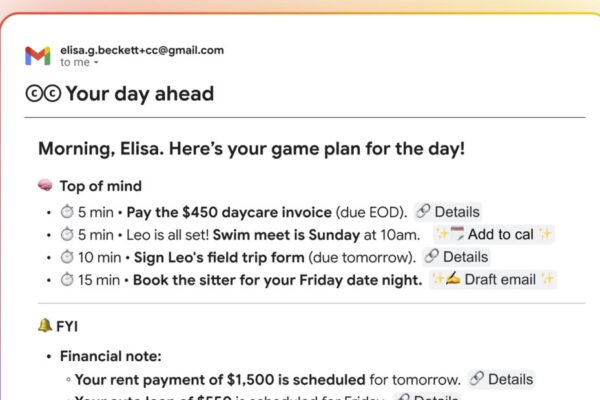Open Details for the $450 daycare invoice

[447, 212]
